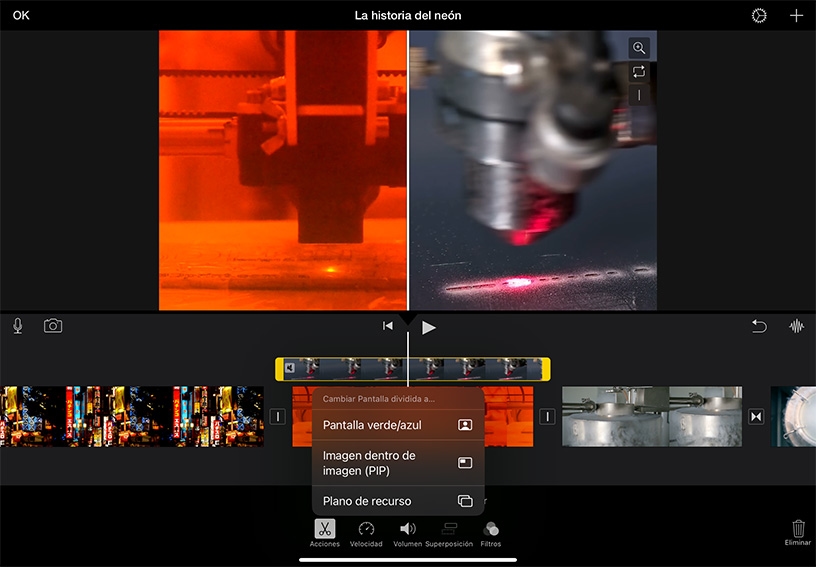Play the video preview

[428, 327]
